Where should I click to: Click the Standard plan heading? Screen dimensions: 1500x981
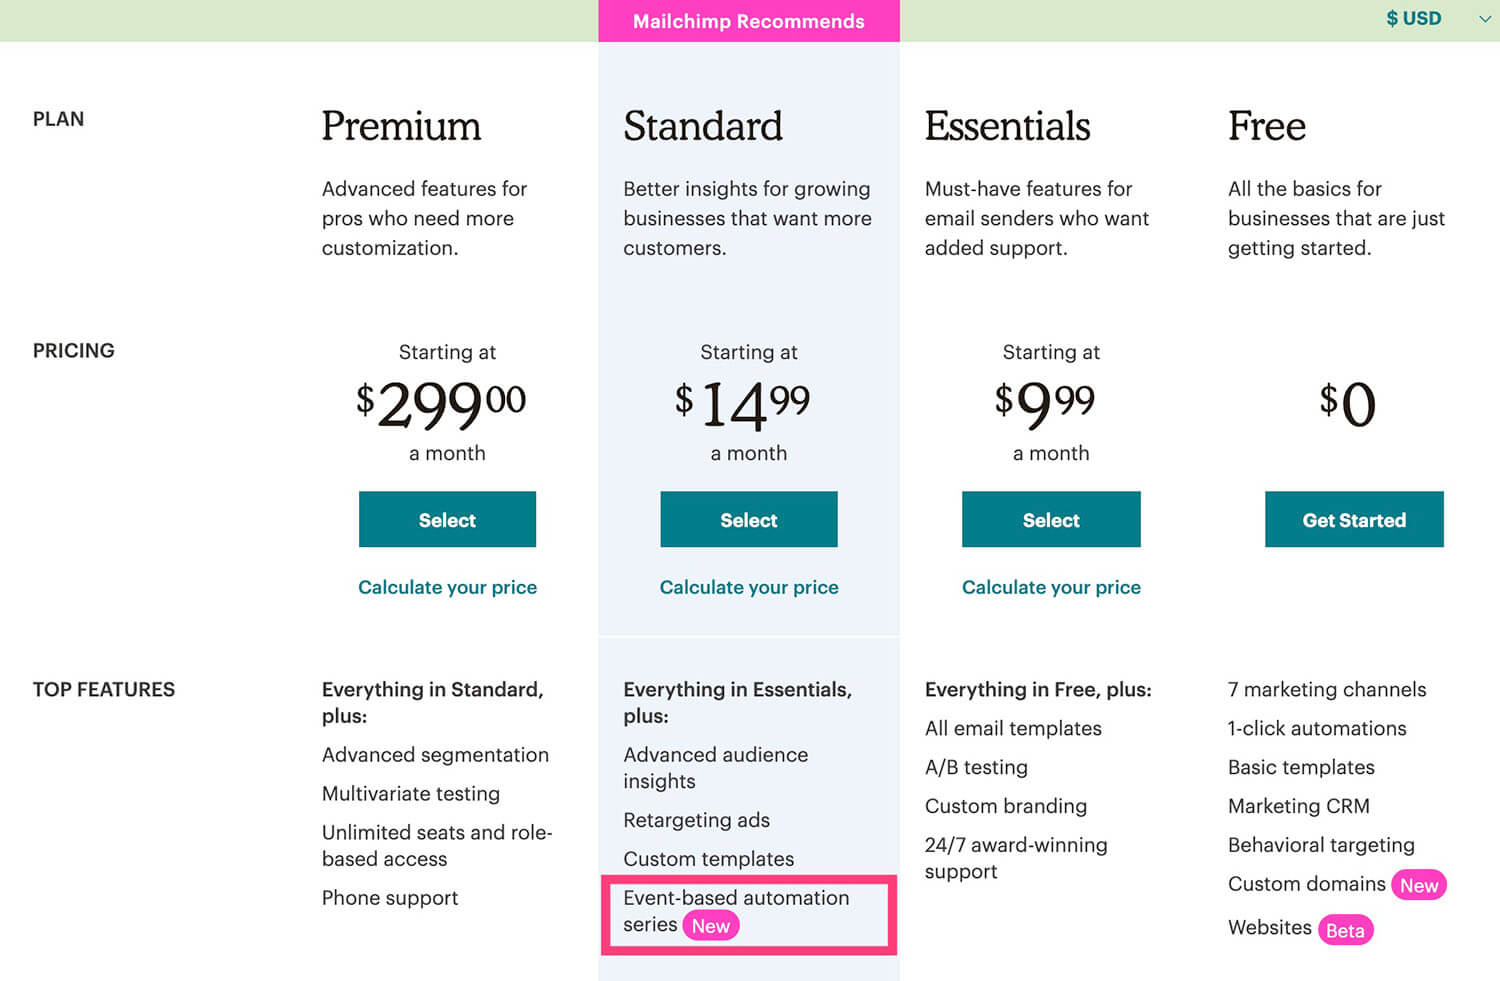click(703, 126)
